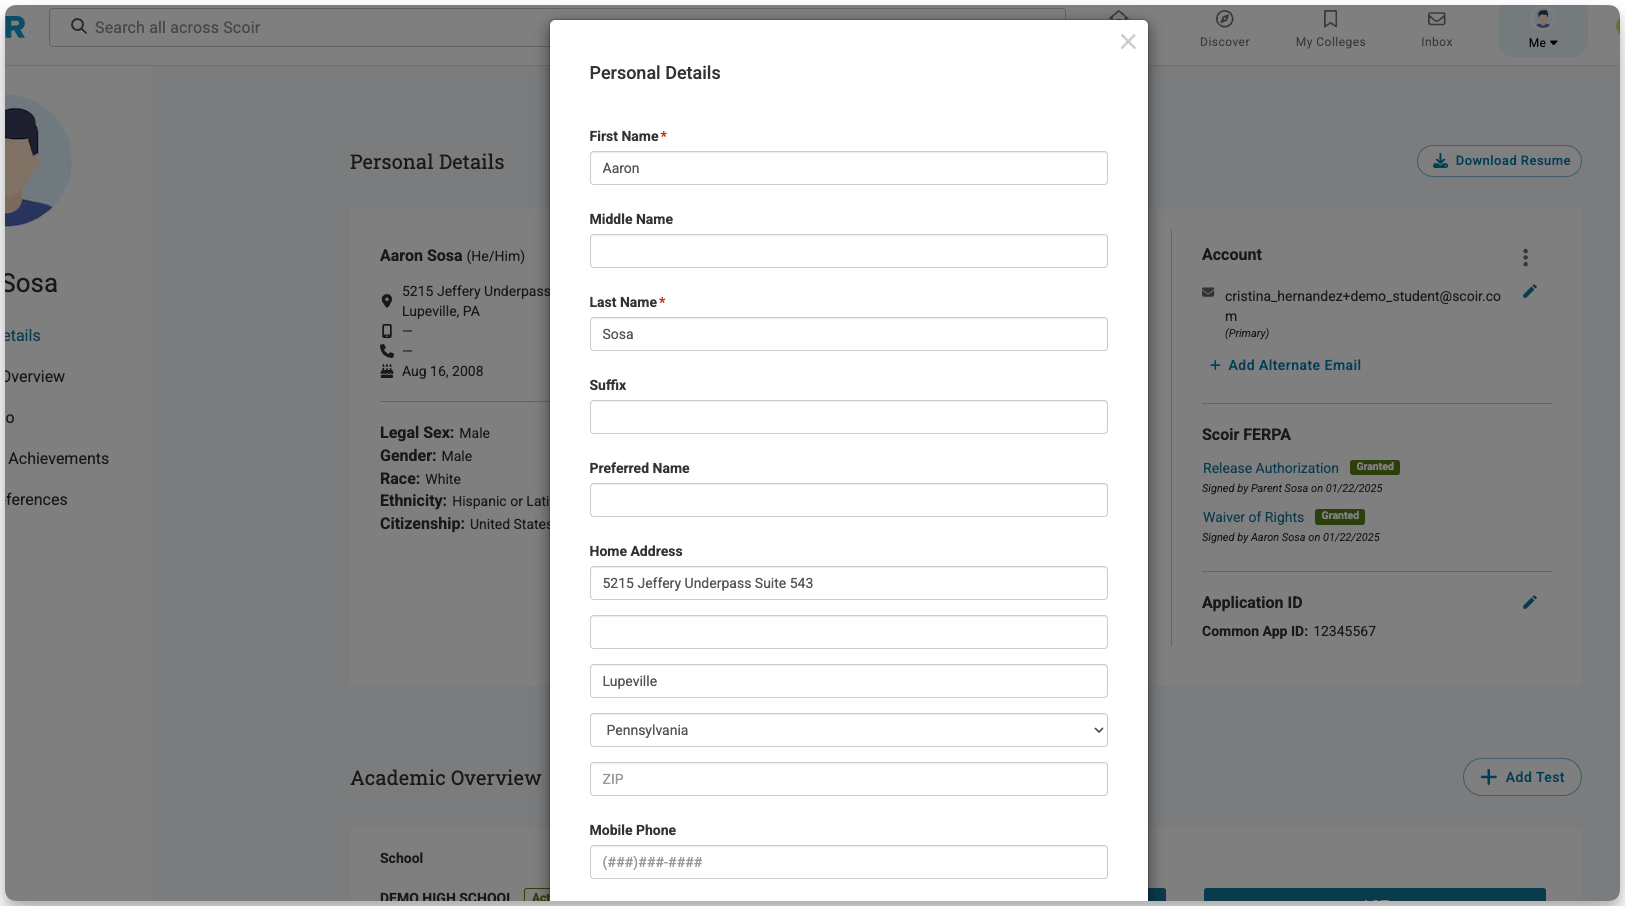Open My Colleges bookmark icon

tap(1330, 20)
